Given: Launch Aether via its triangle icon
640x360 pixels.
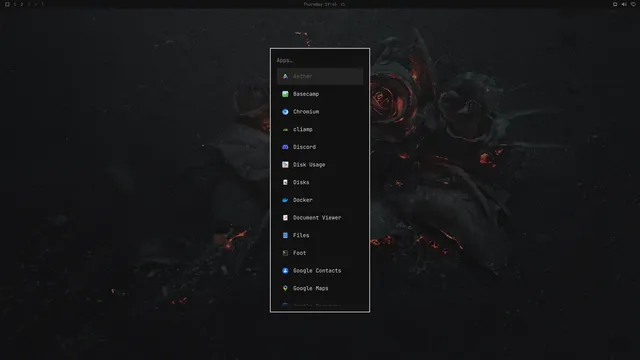Looking at the screenshot, I should point(285,76).
